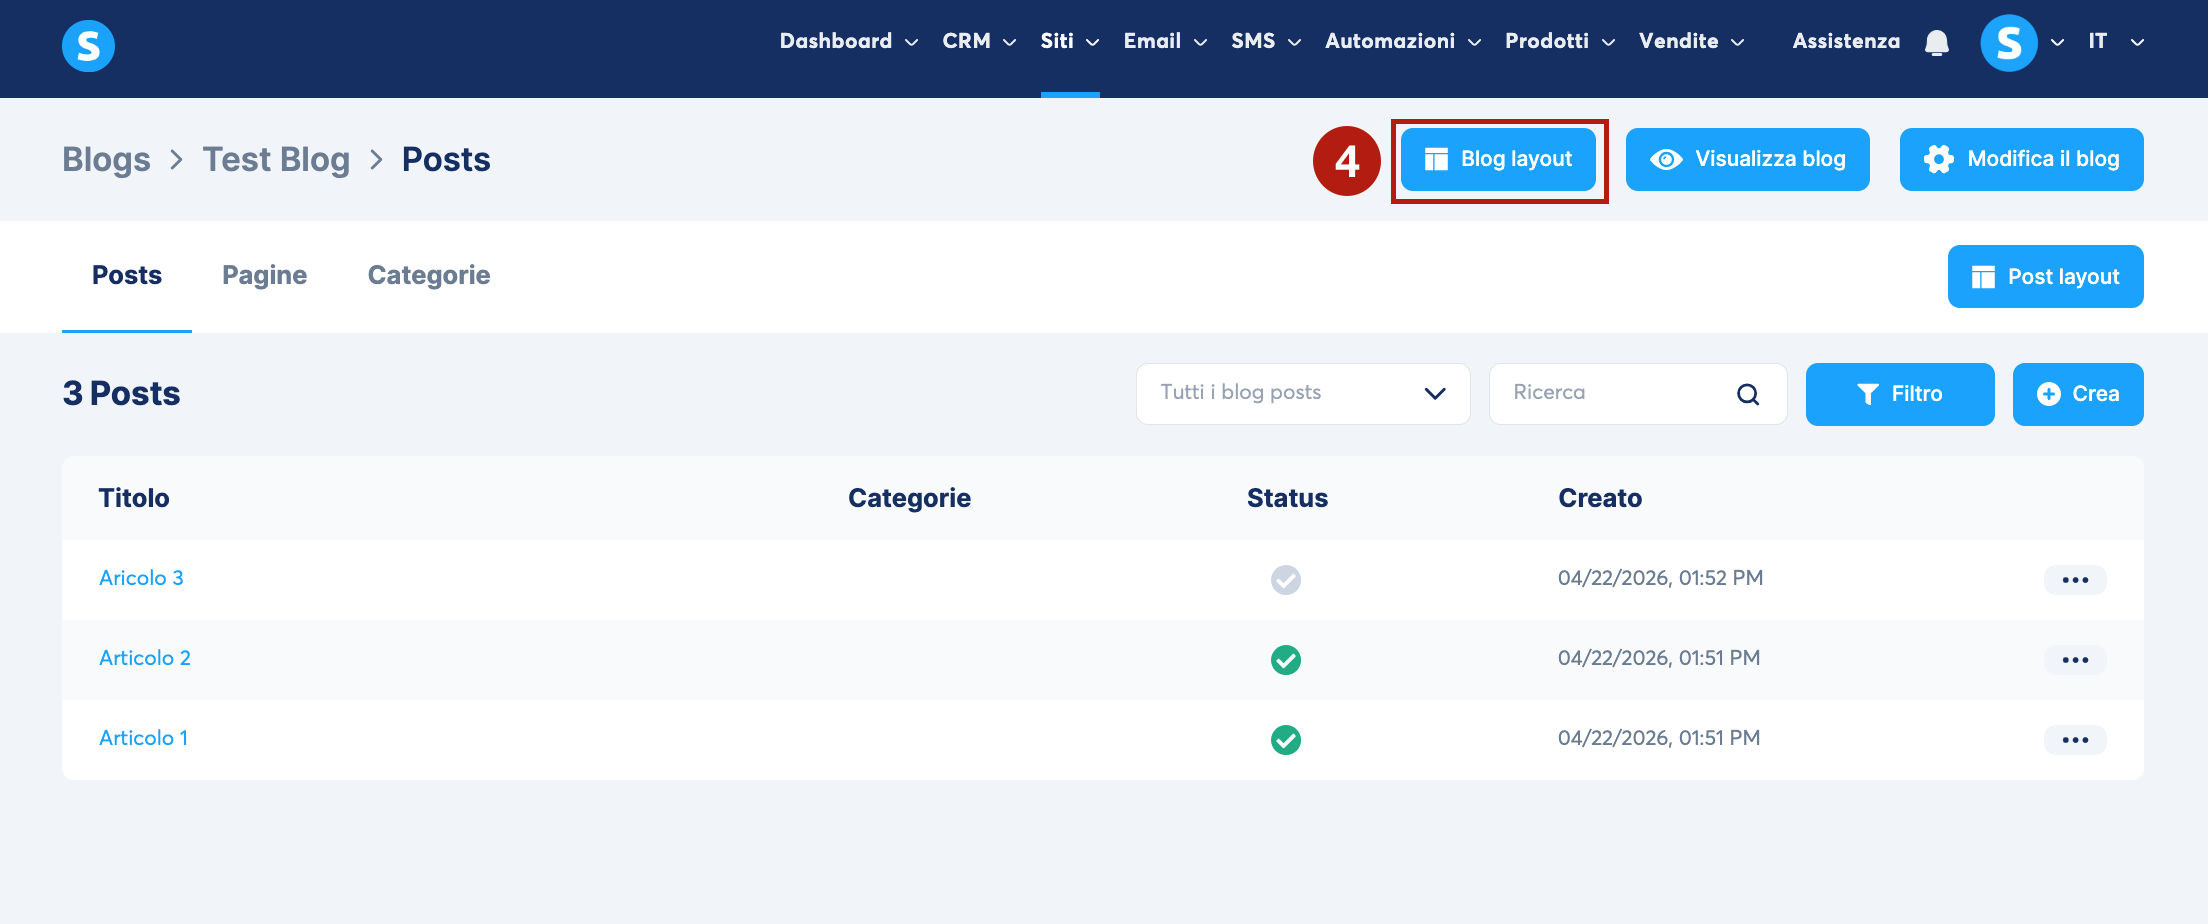The image size is (2208, 924).
Task: Toggle published status of Aricolo 3
Action: click(x=1285, y=580)
